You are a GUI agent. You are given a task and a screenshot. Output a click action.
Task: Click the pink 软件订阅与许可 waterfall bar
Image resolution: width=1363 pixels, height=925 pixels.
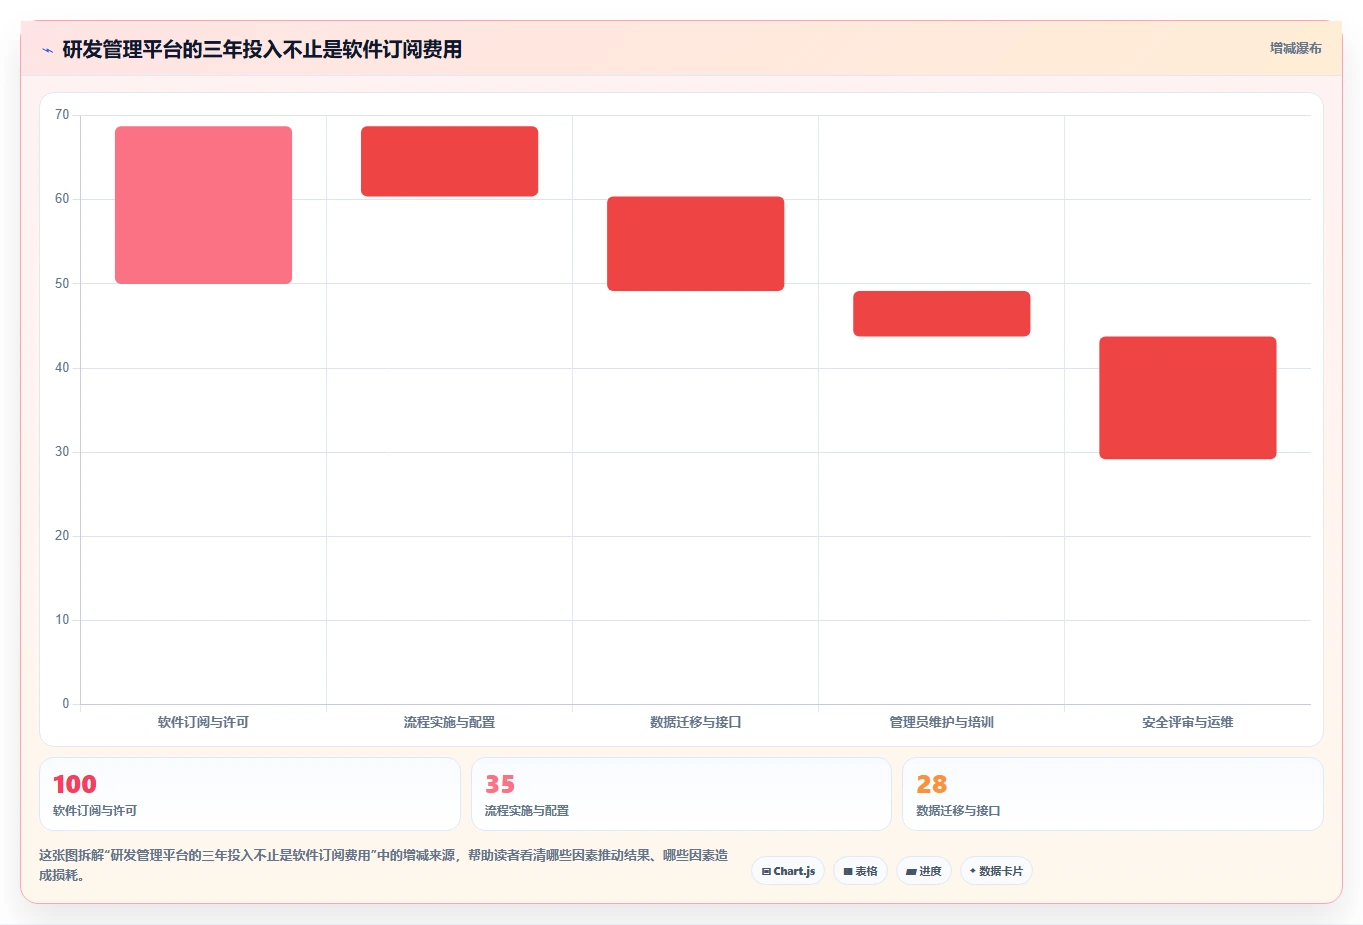[203, 205]
